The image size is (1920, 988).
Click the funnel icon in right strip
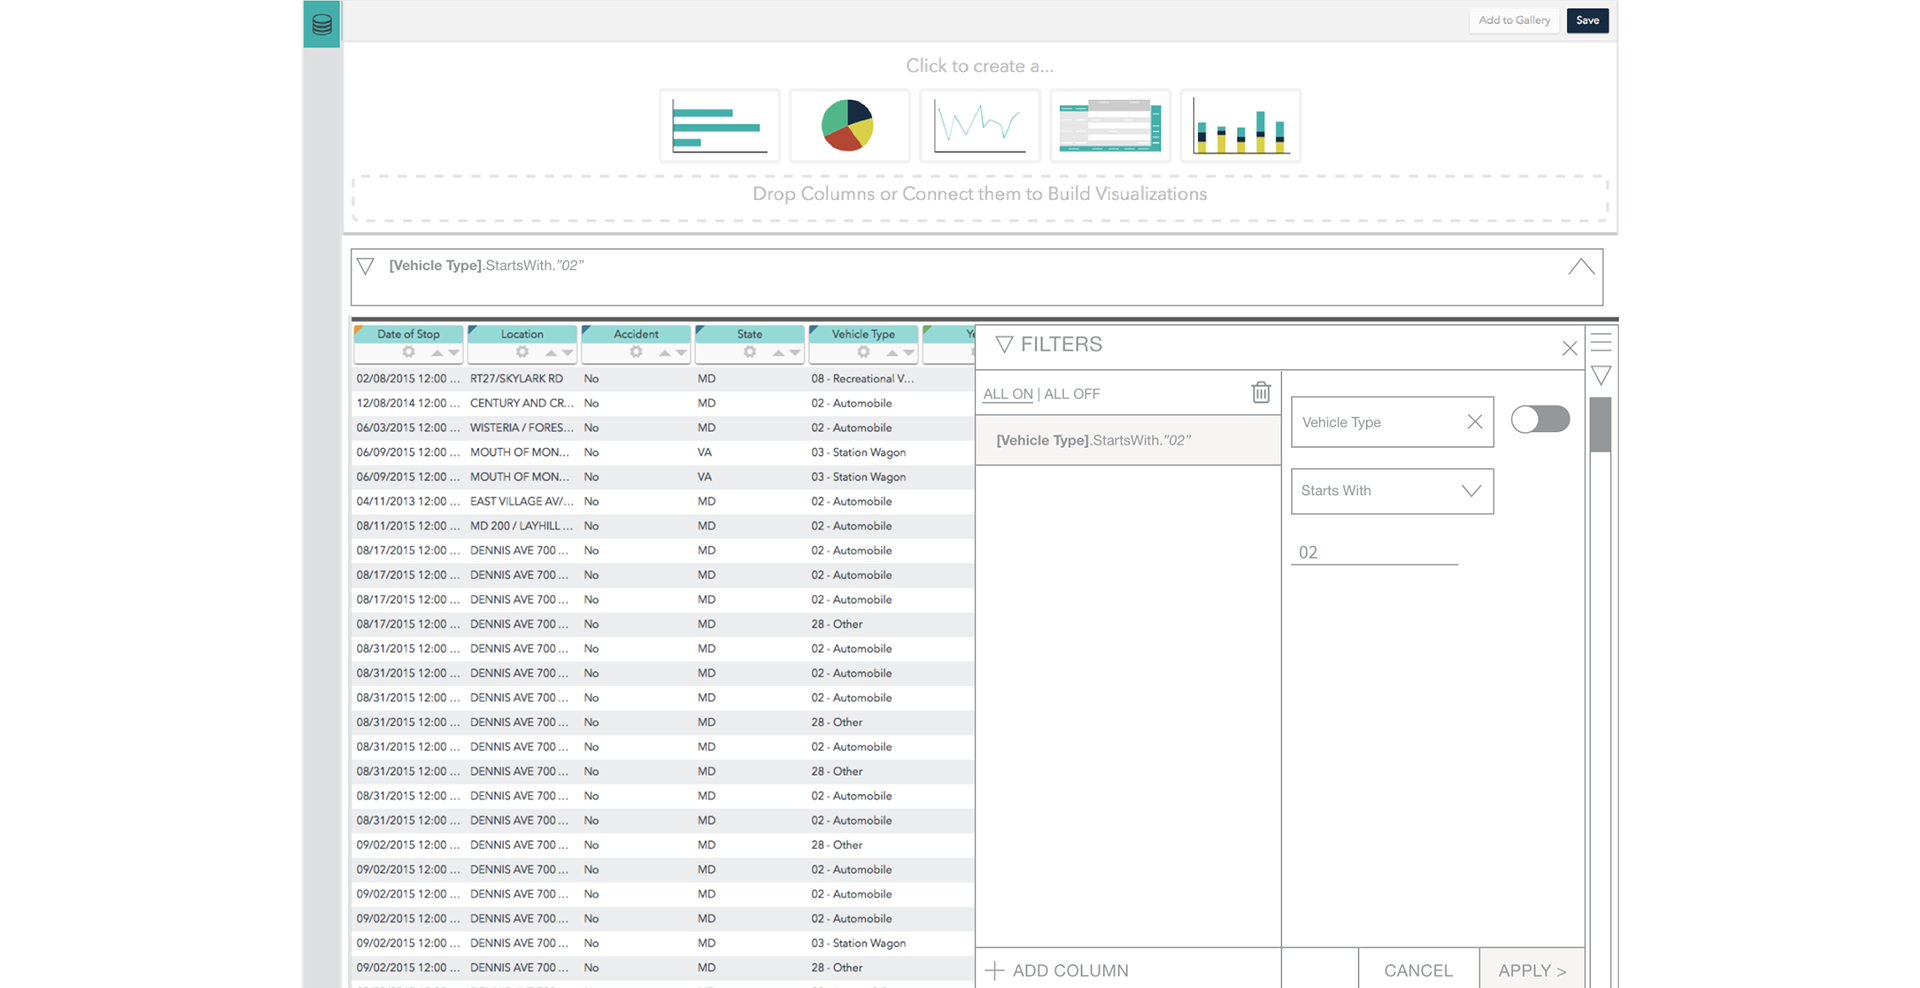pos(1601,376)
